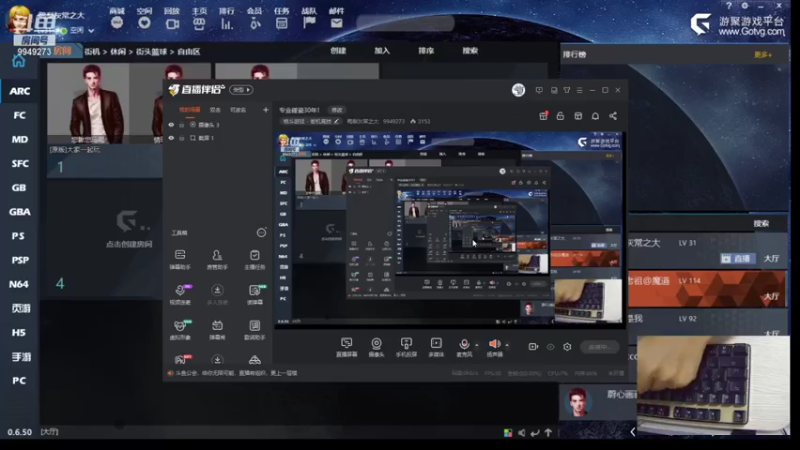The height and width of the screenshot is (450, 800).
Task: Click the unlock padlock icon in header
Action: pos(560,116)
